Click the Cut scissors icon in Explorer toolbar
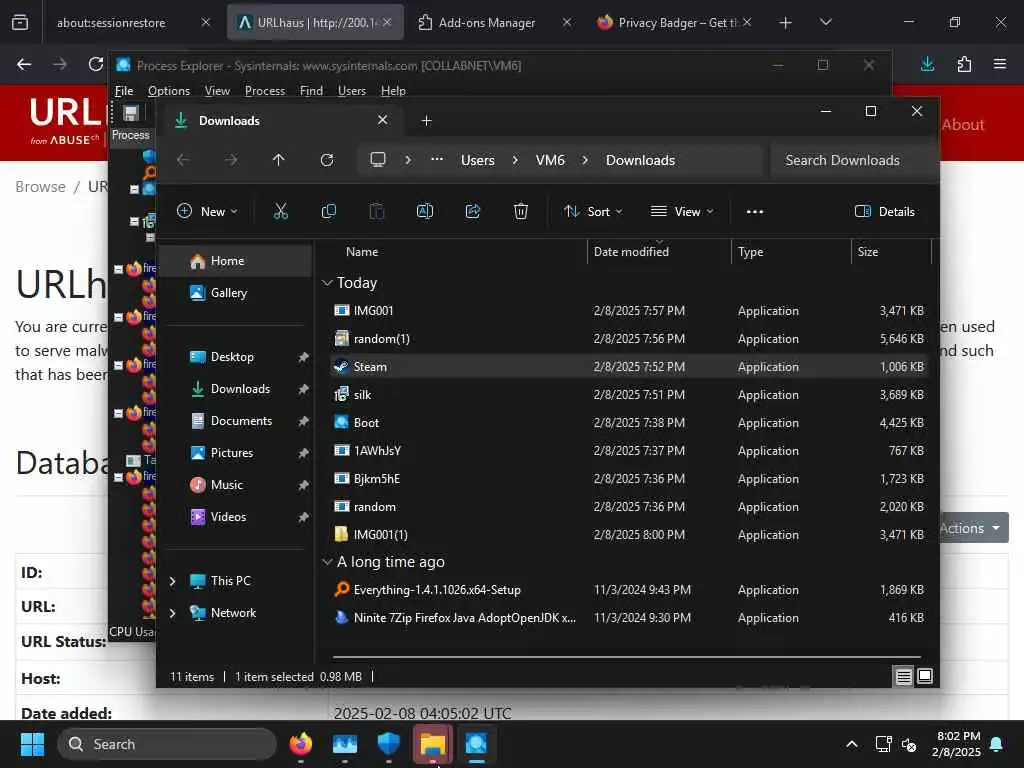The width and height of the screenshot is (1024, 768). pyautogui.click(x=281, y=211)
